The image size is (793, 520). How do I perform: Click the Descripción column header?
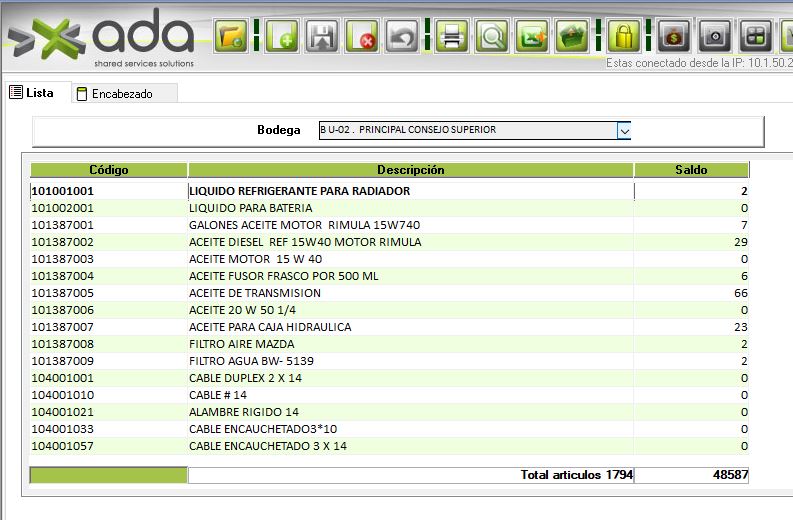point(410,170)
